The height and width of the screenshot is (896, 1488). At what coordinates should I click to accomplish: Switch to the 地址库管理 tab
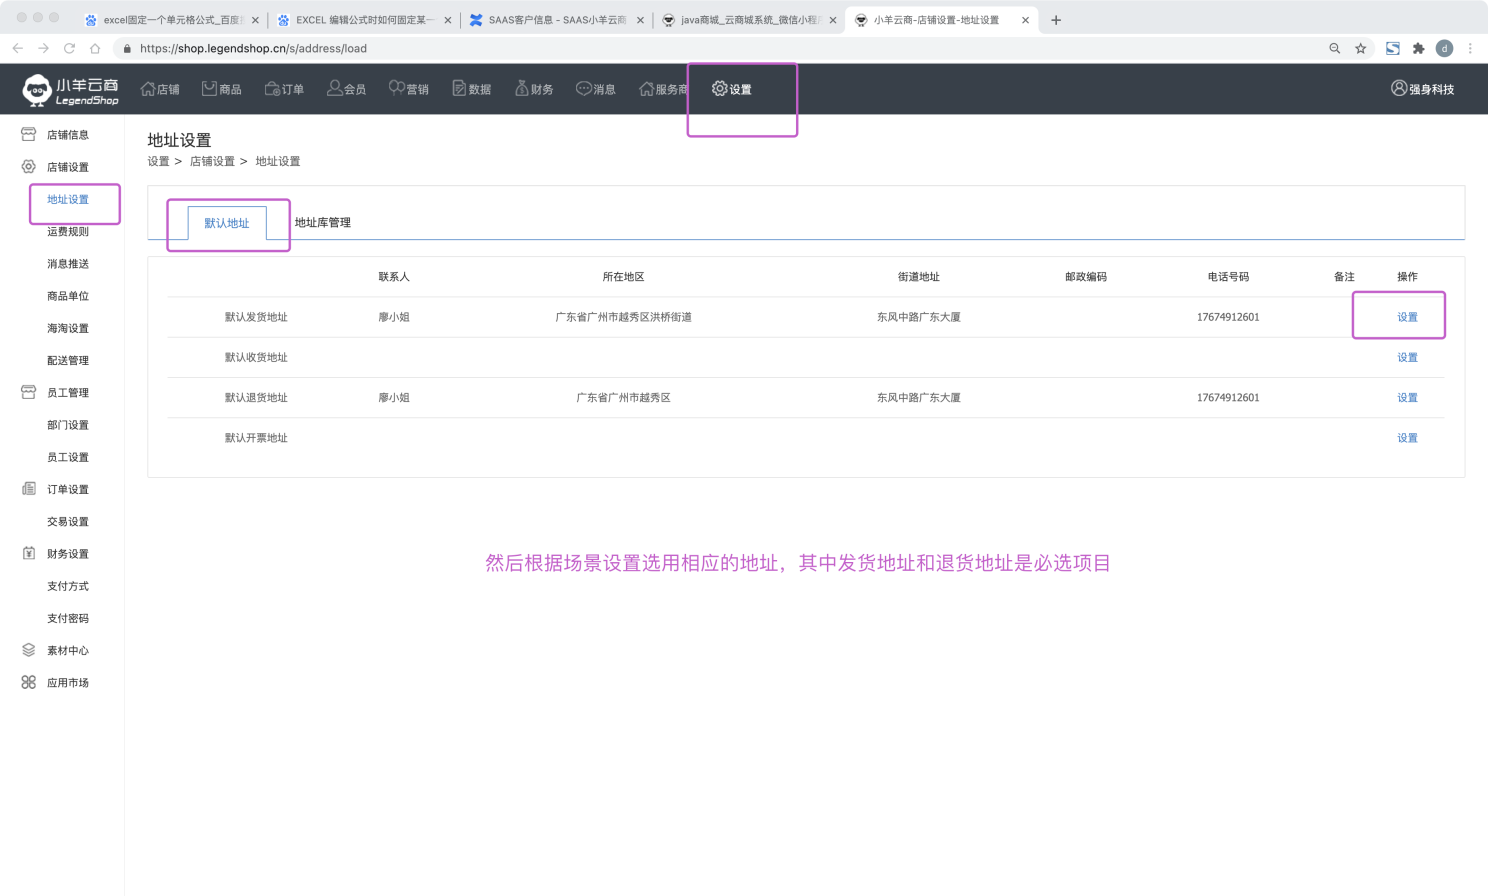(x=322, y=223)
